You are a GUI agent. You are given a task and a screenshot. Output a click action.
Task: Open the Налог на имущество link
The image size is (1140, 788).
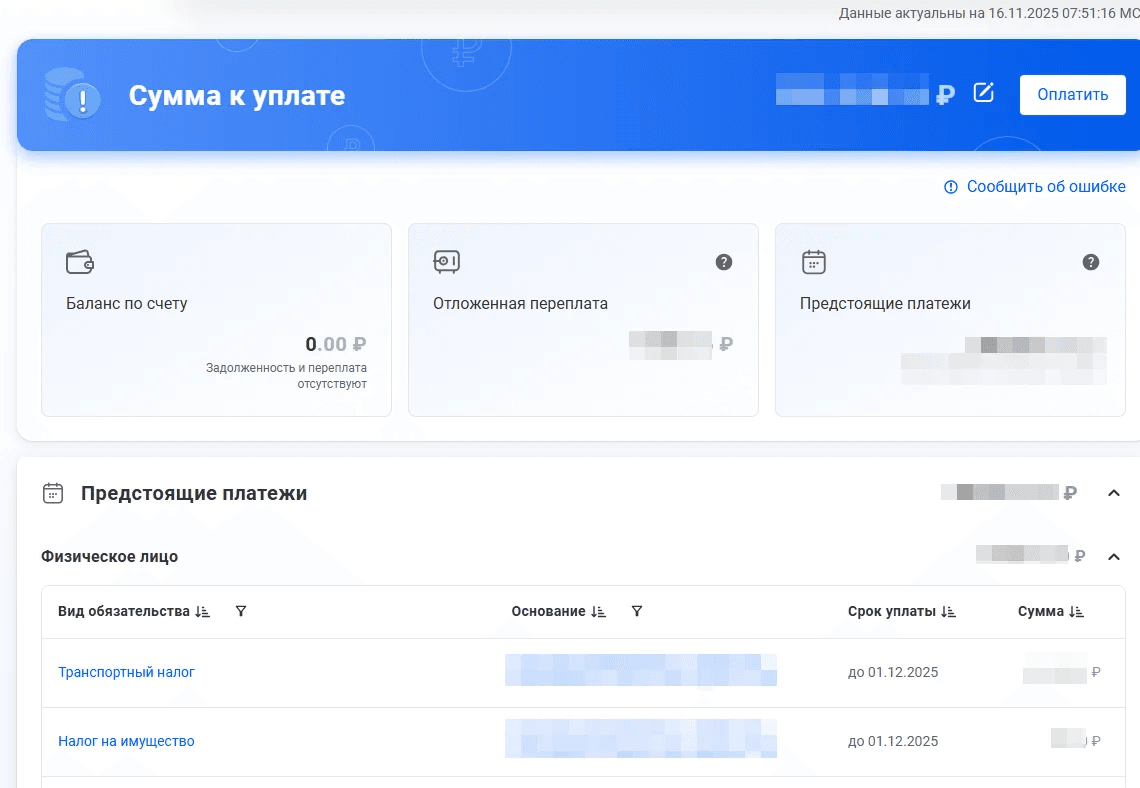tap(127, 741)
